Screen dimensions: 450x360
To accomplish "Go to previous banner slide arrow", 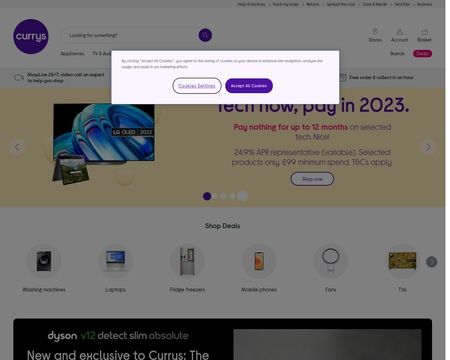I will click(x=17, y=147).
